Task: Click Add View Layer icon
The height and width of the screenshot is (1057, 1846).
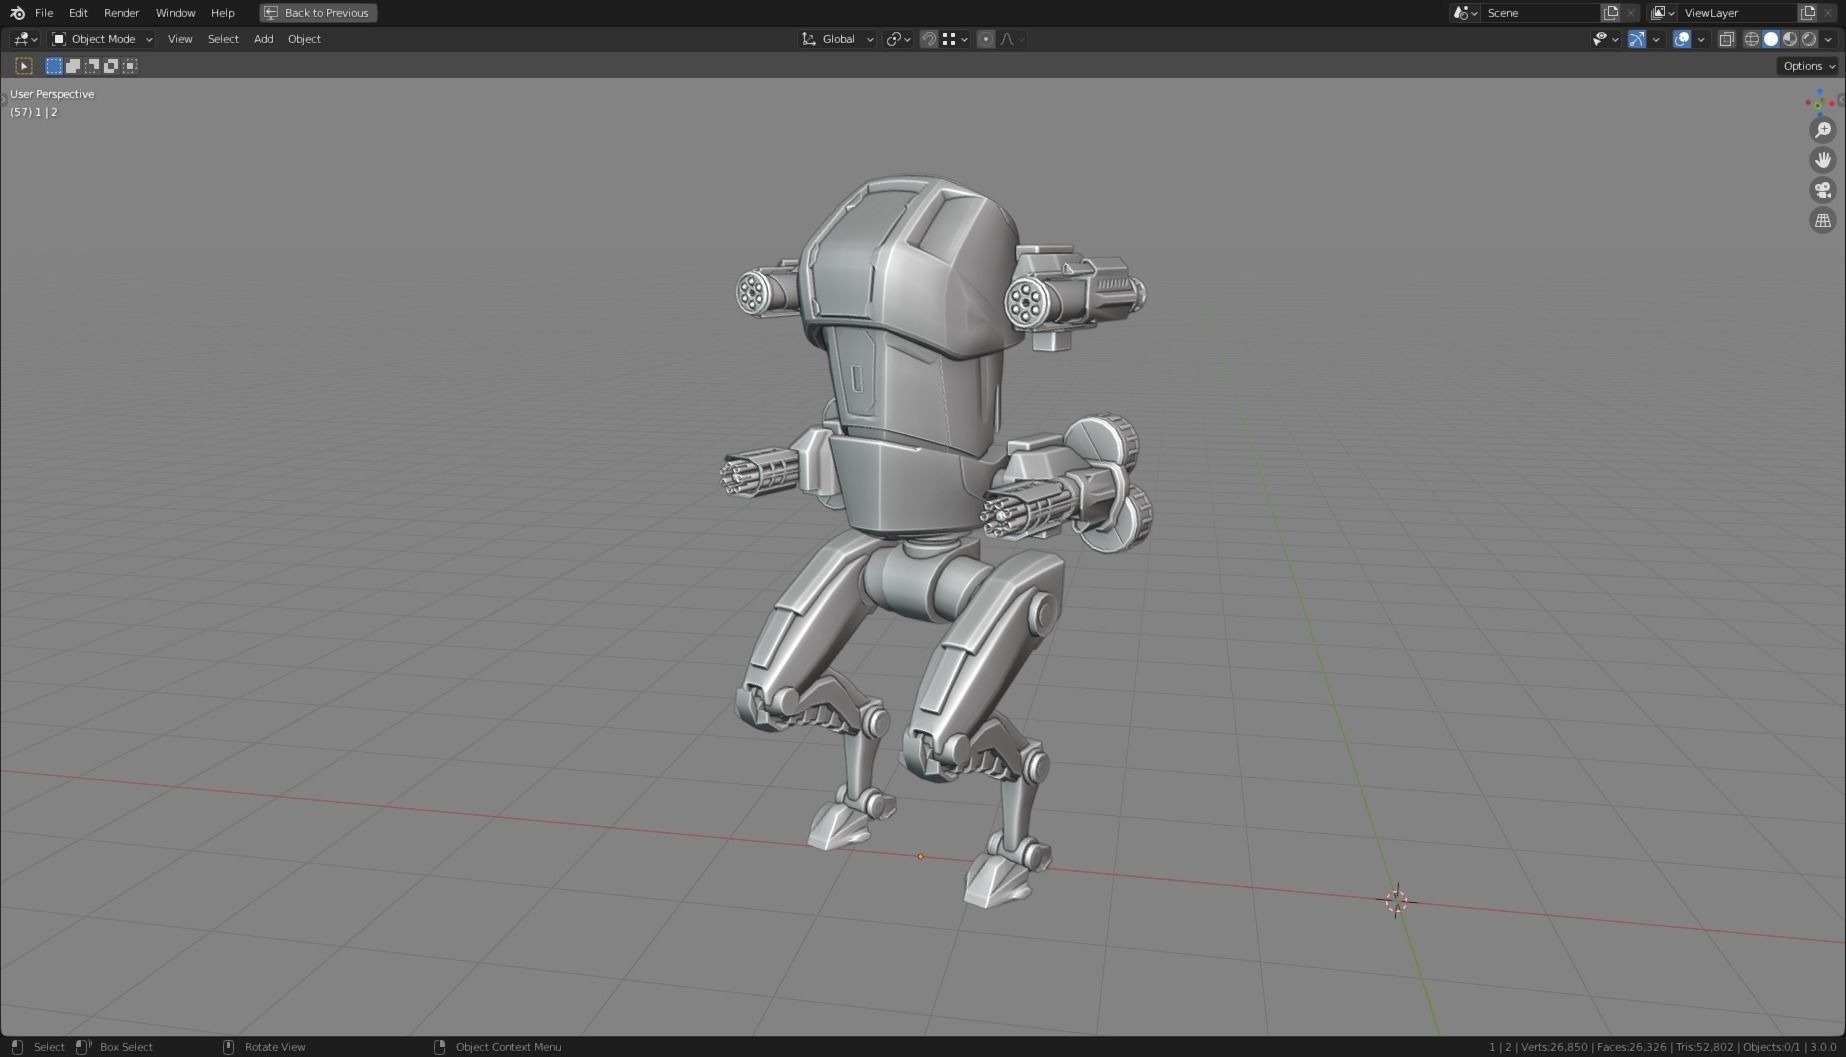Action: (x=1808, y=13)
